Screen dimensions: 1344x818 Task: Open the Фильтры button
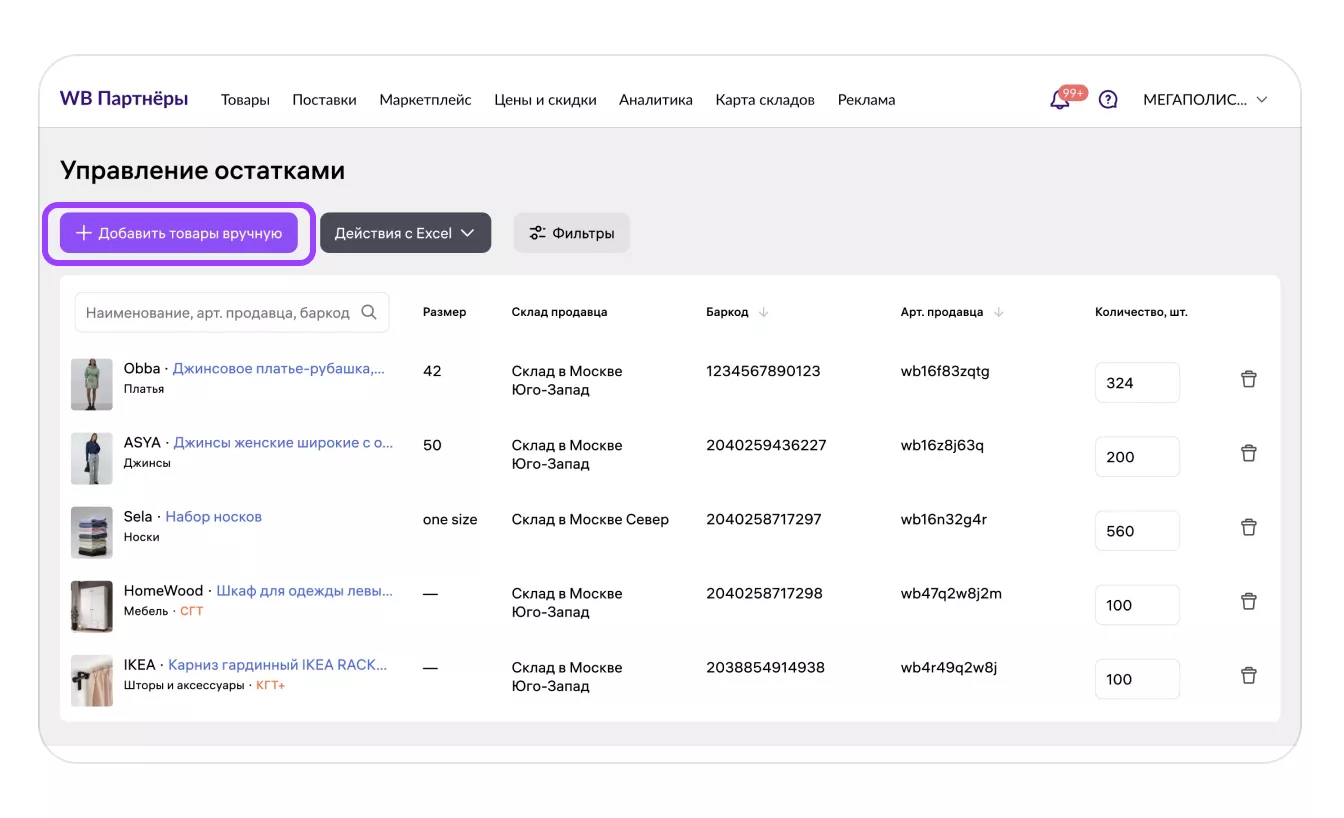tap(572, 233)
